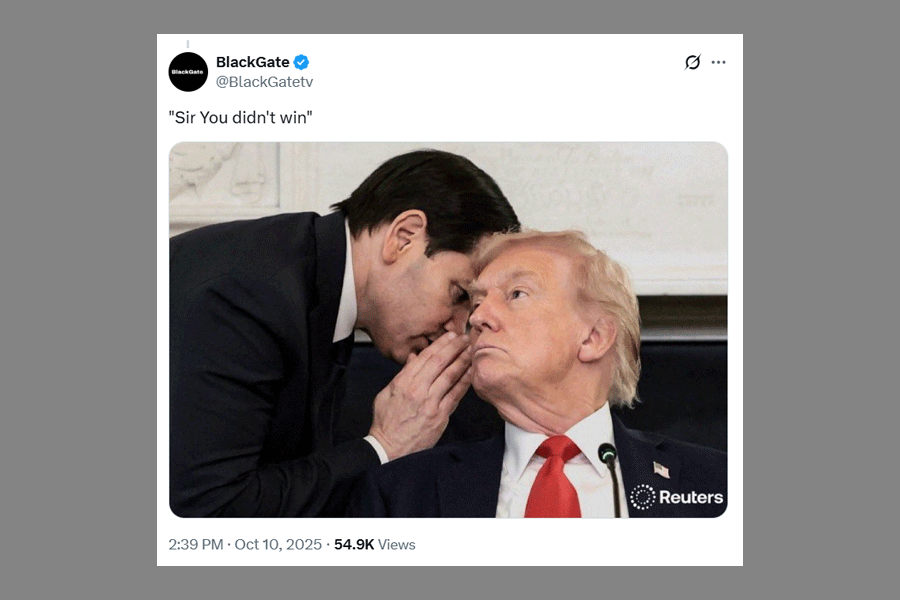Open the Grok explain-post icon
This screenshot has height=600, width=900.
click(693, 62)
